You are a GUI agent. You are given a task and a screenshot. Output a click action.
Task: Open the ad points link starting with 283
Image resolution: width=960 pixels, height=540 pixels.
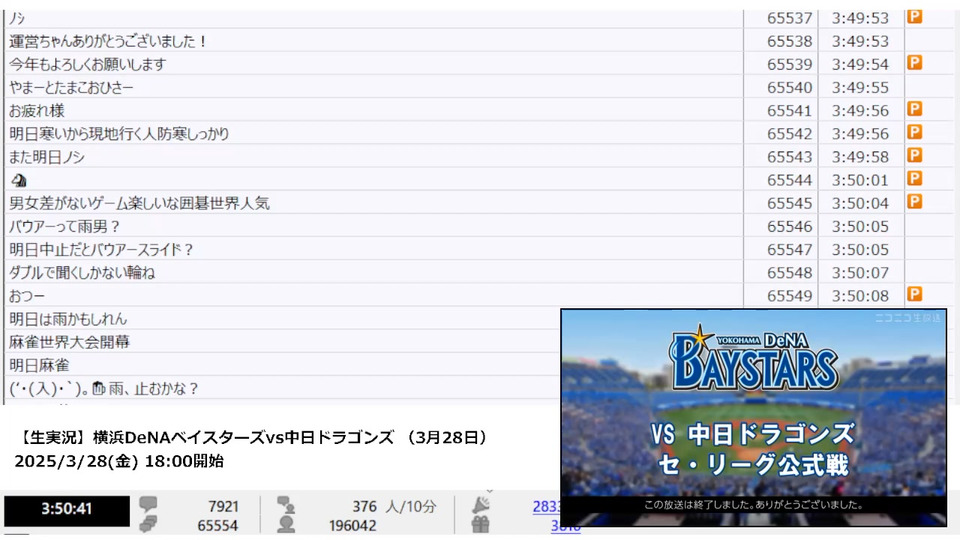point(546,506)
